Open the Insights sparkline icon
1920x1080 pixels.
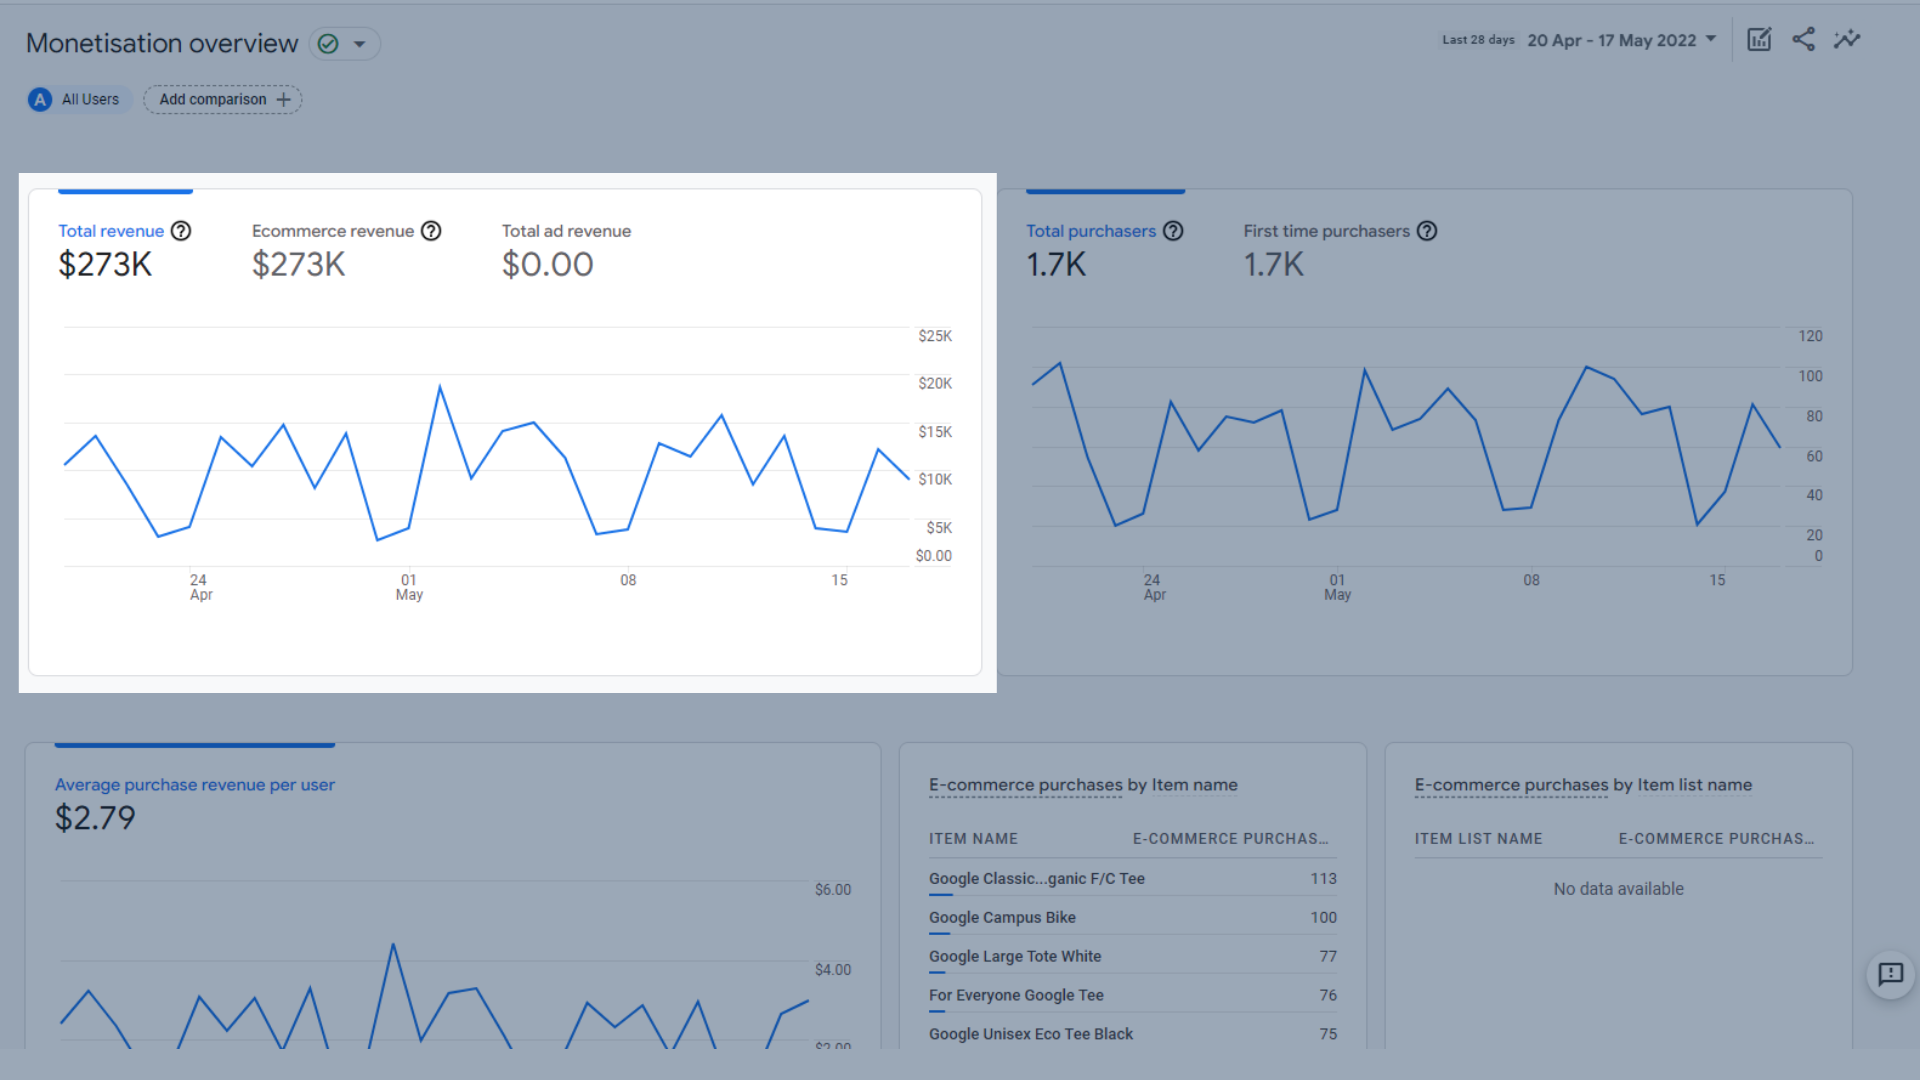[1847, 40]
